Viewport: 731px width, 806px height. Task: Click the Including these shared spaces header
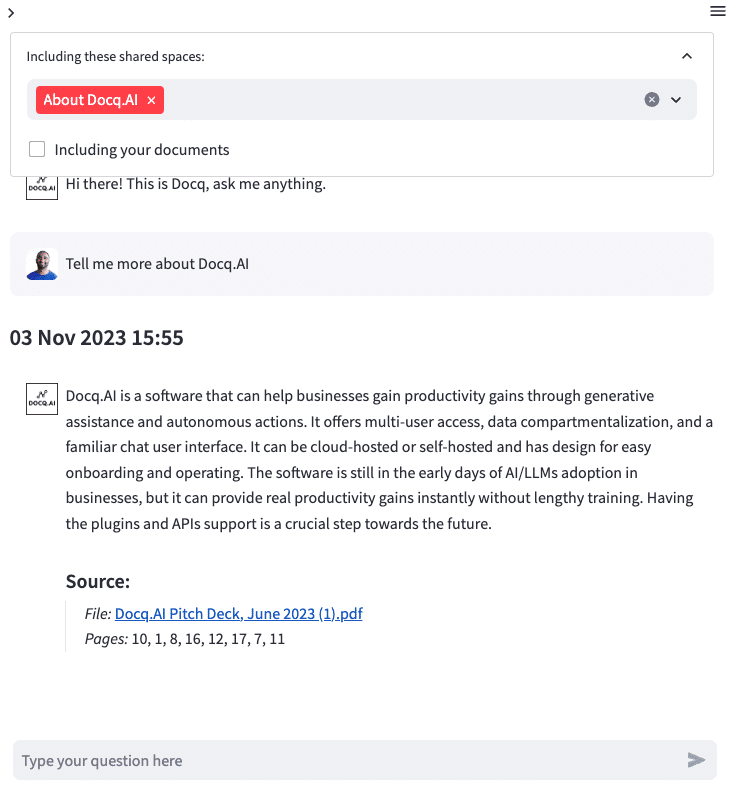pos(116,57)
